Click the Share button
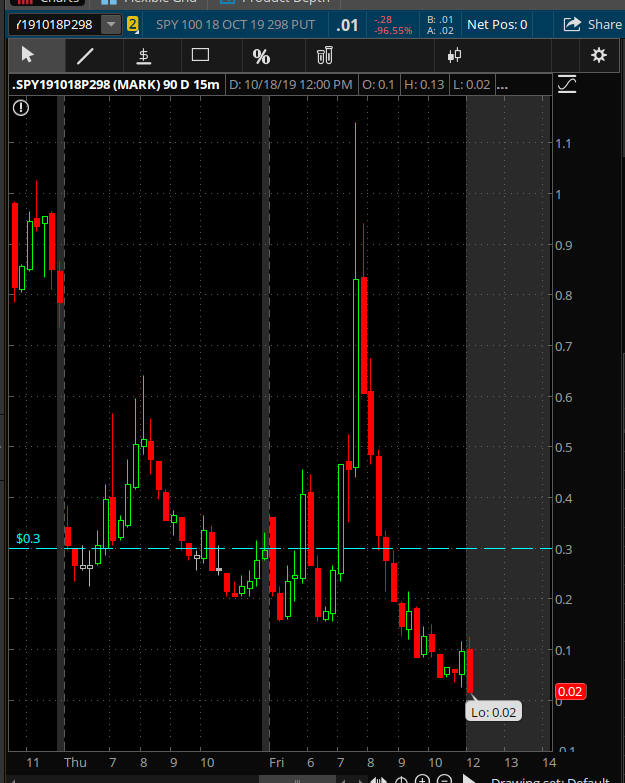The width and height of the screenshot is (625, 783). (x=592, y=24)
